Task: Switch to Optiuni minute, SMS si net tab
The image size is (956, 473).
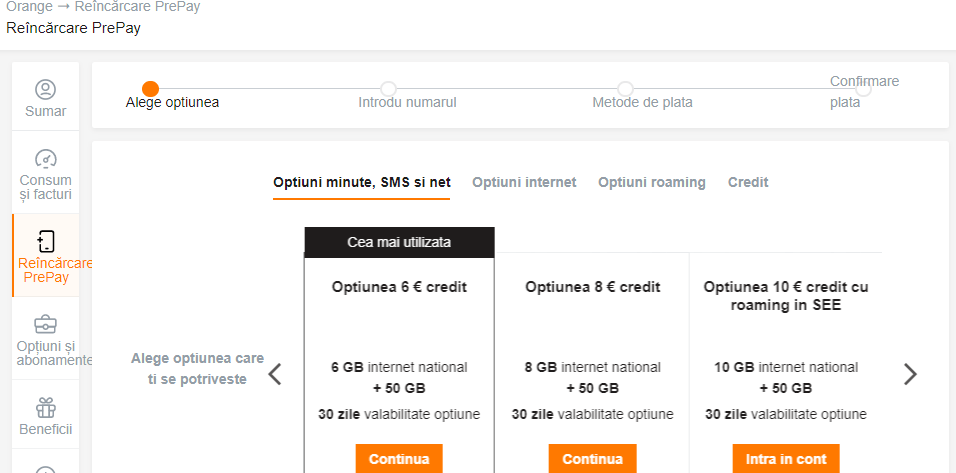Action: [x=362, y=182]
